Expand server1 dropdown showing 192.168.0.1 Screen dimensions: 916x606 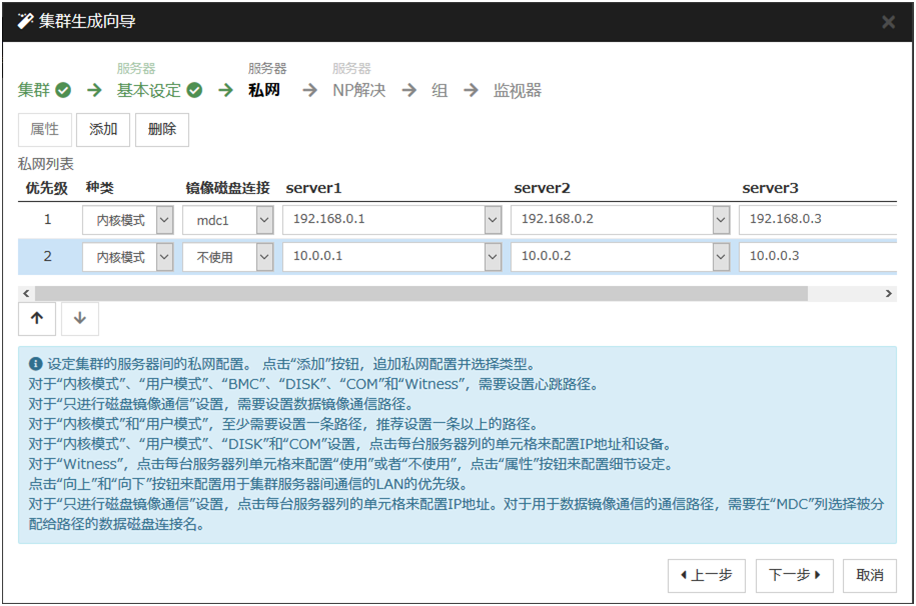[492, 219]
